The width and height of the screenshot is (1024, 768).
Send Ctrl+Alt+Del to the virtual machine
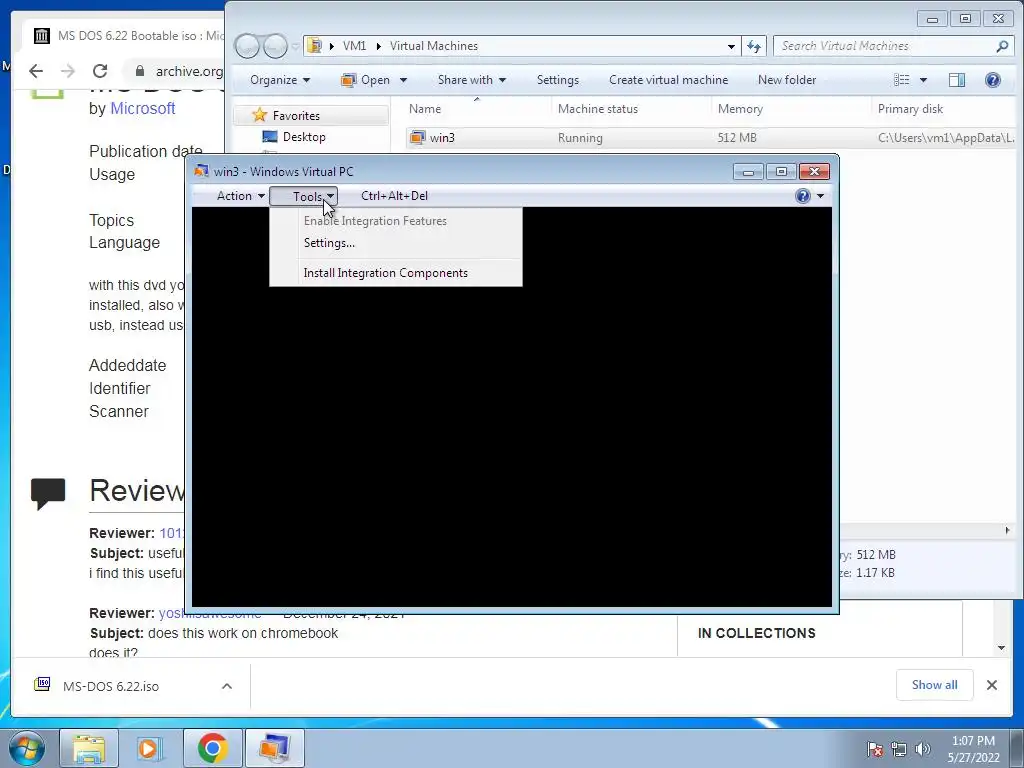[x=394, y=196]
